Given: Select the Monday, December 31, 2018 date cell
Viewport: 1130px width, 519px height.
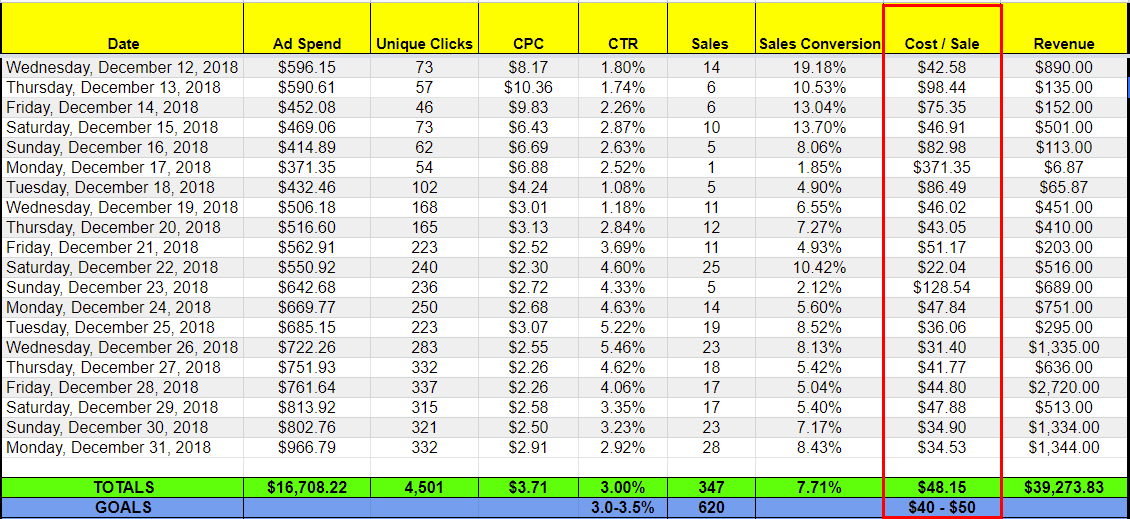Looking at the screenshot, I should tap(123, 447).
